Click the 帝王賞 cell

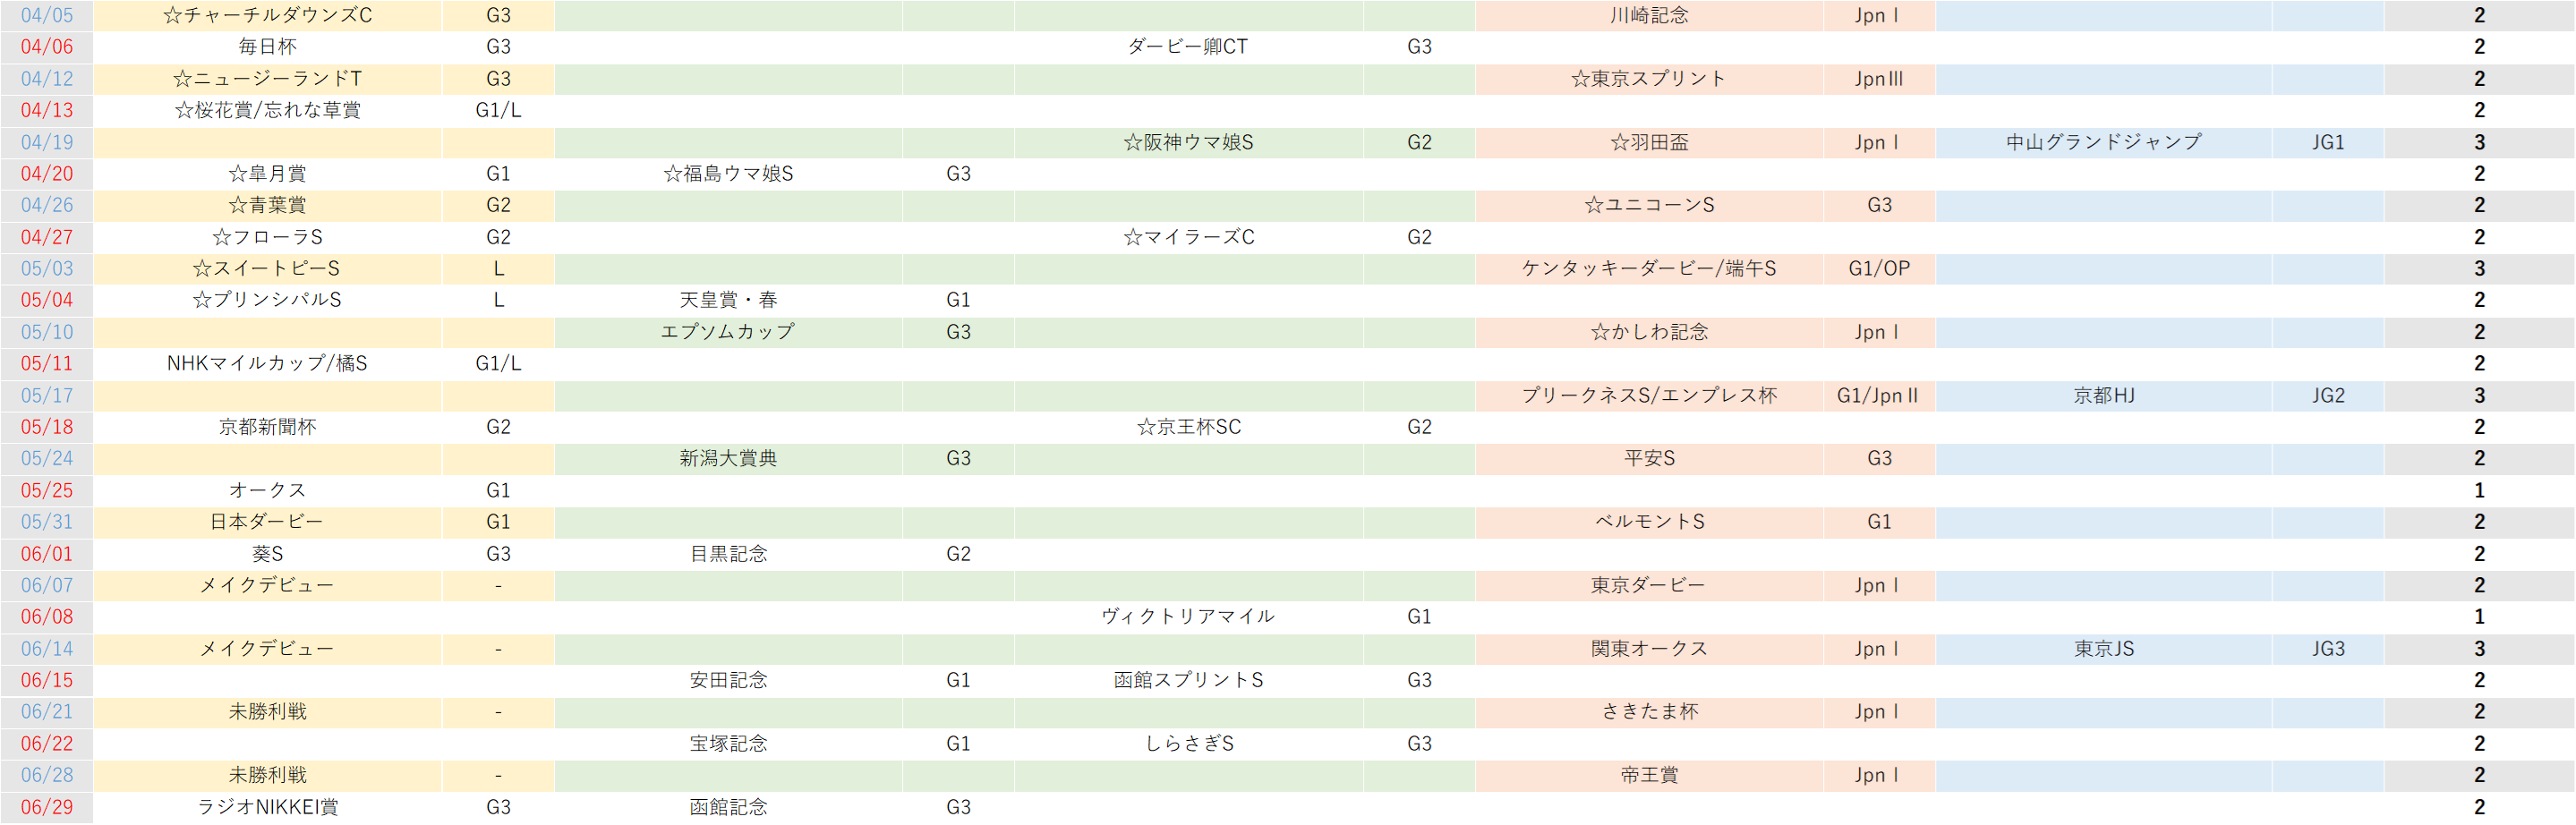click(x=1649, y=774)
